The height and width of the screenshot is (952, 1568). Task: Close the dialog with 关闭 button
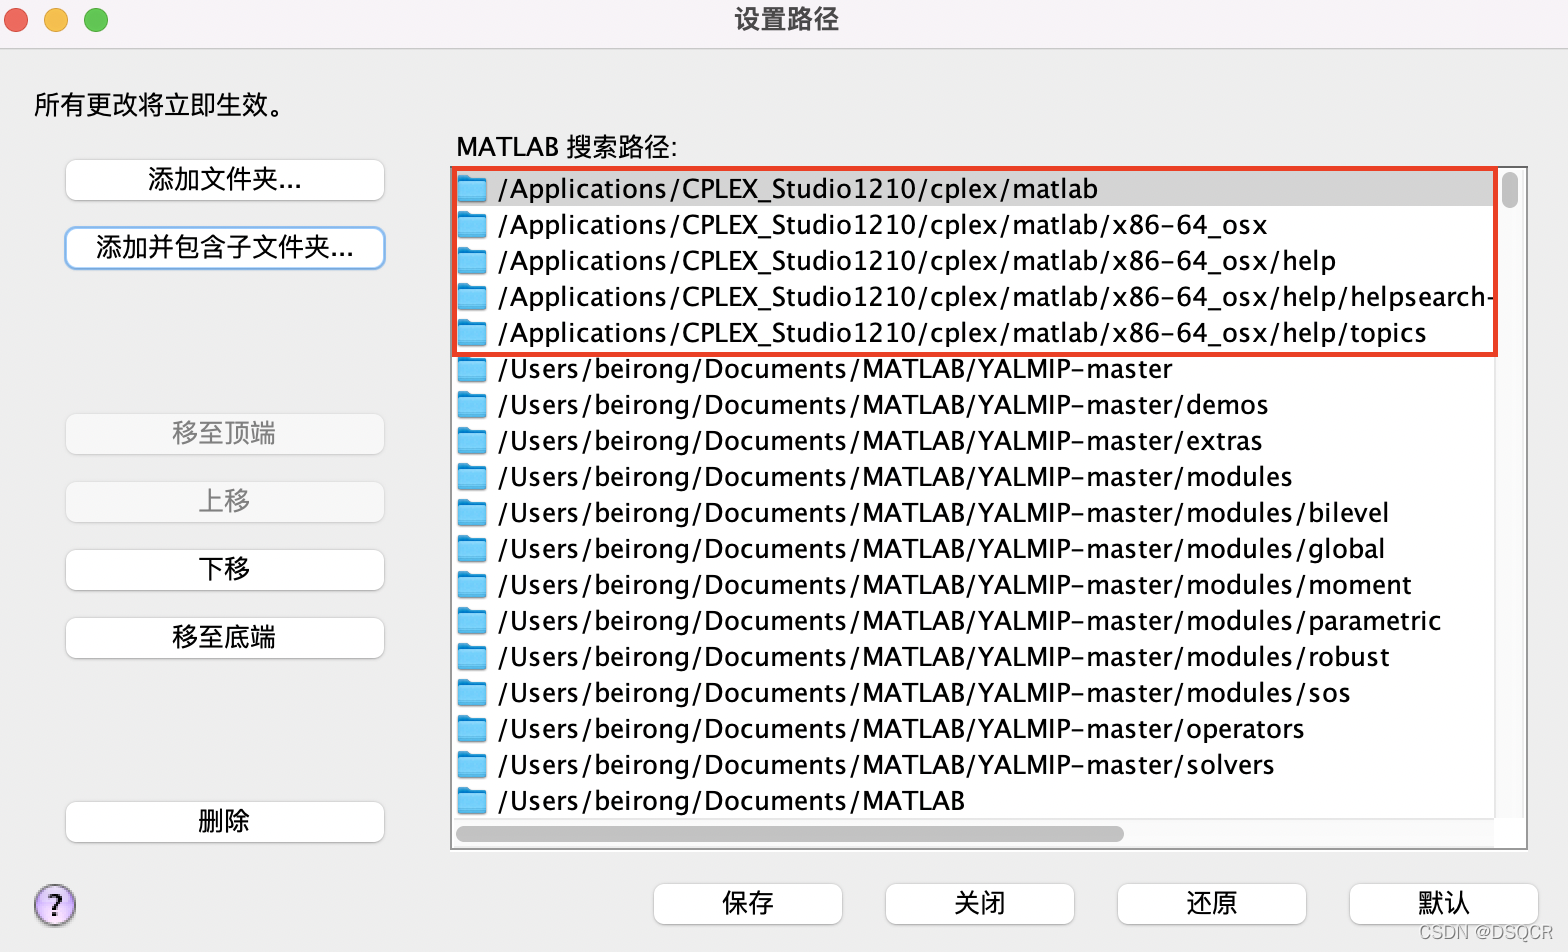click(x=980, y=904)
